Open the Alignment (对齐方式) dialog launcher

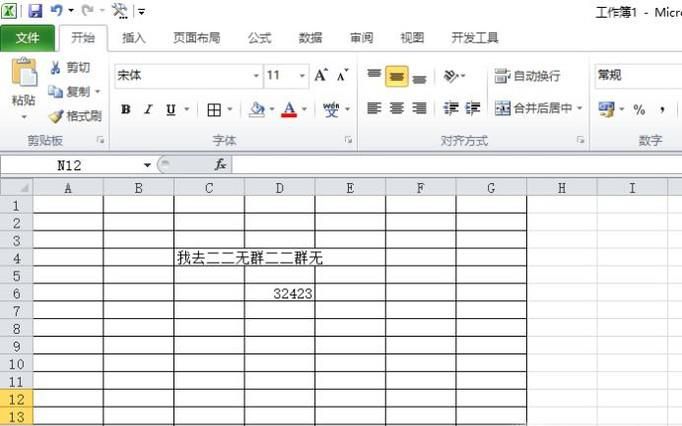pos(580,140)
